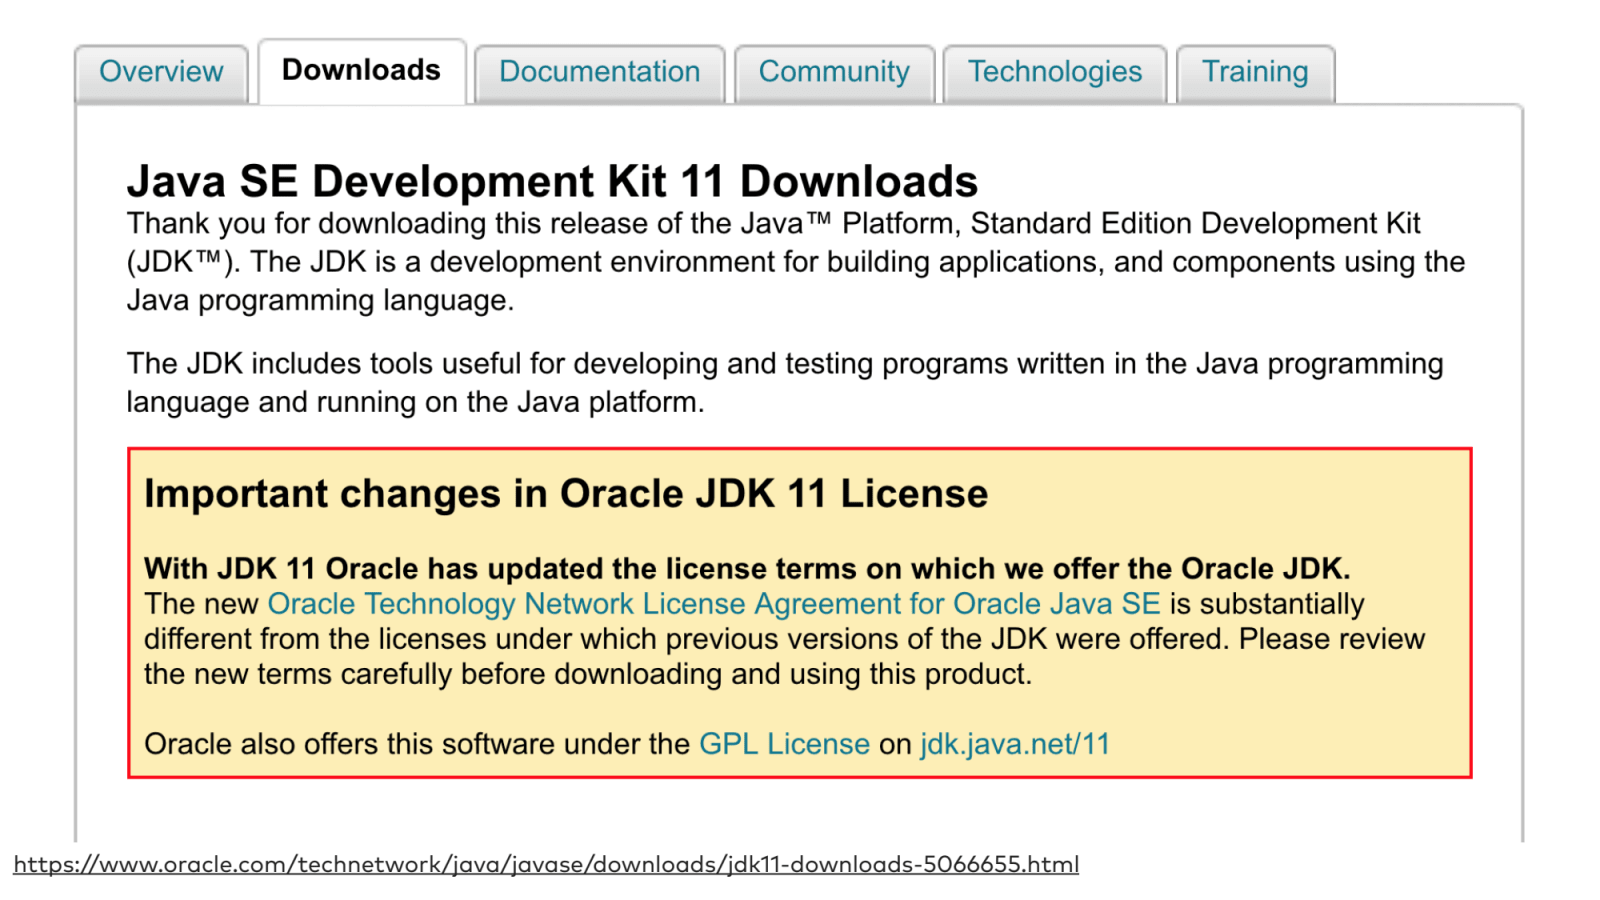This screenshot has width=1600, height=900.
Task: Click the 'The JDK includes tools useful' paragraph
Action: (785, 383)
